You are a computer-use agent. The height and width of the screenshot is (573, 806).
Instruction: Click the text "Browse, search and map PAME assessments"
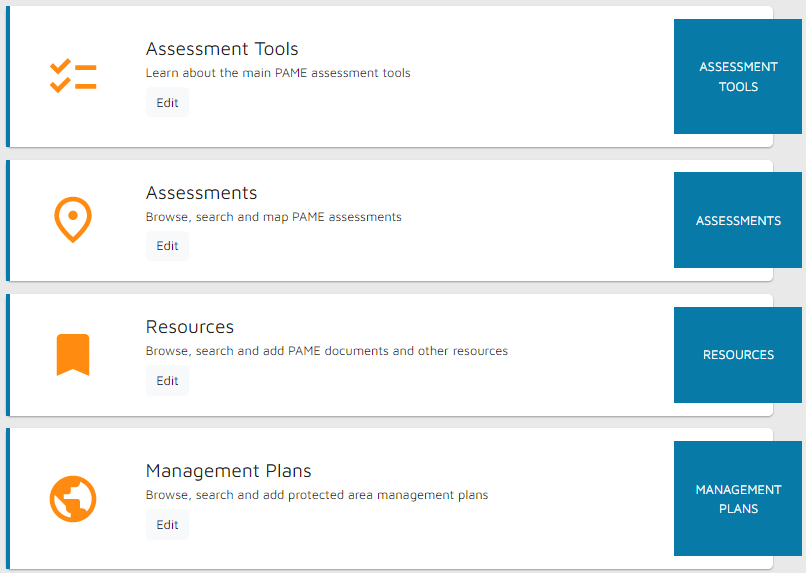pos(274,217)
